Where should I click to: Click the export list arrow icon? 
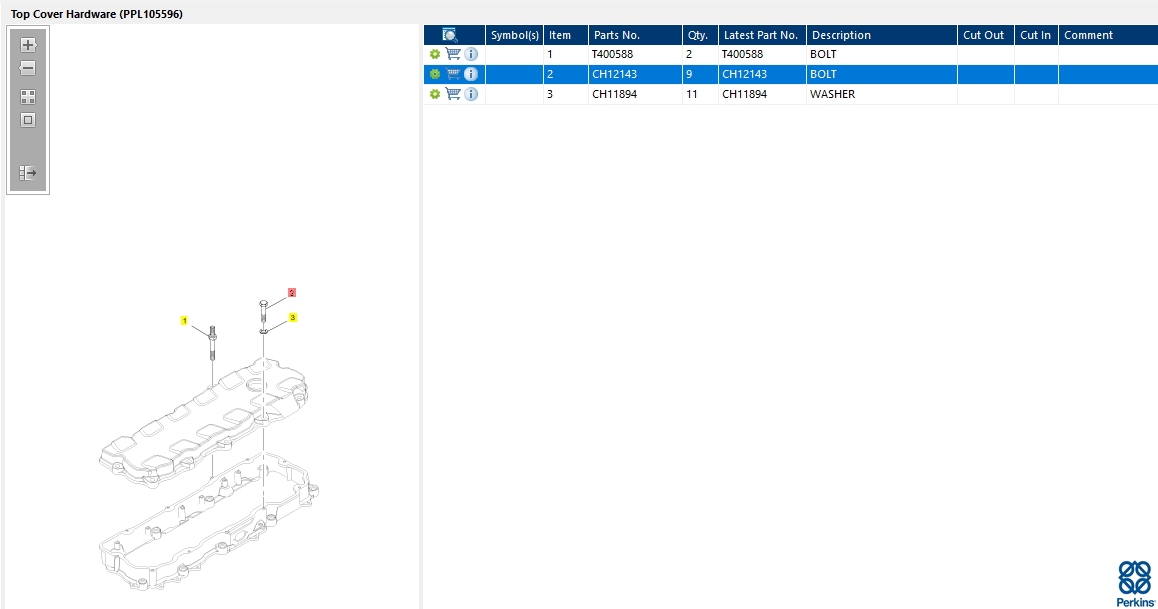[28, 173]
